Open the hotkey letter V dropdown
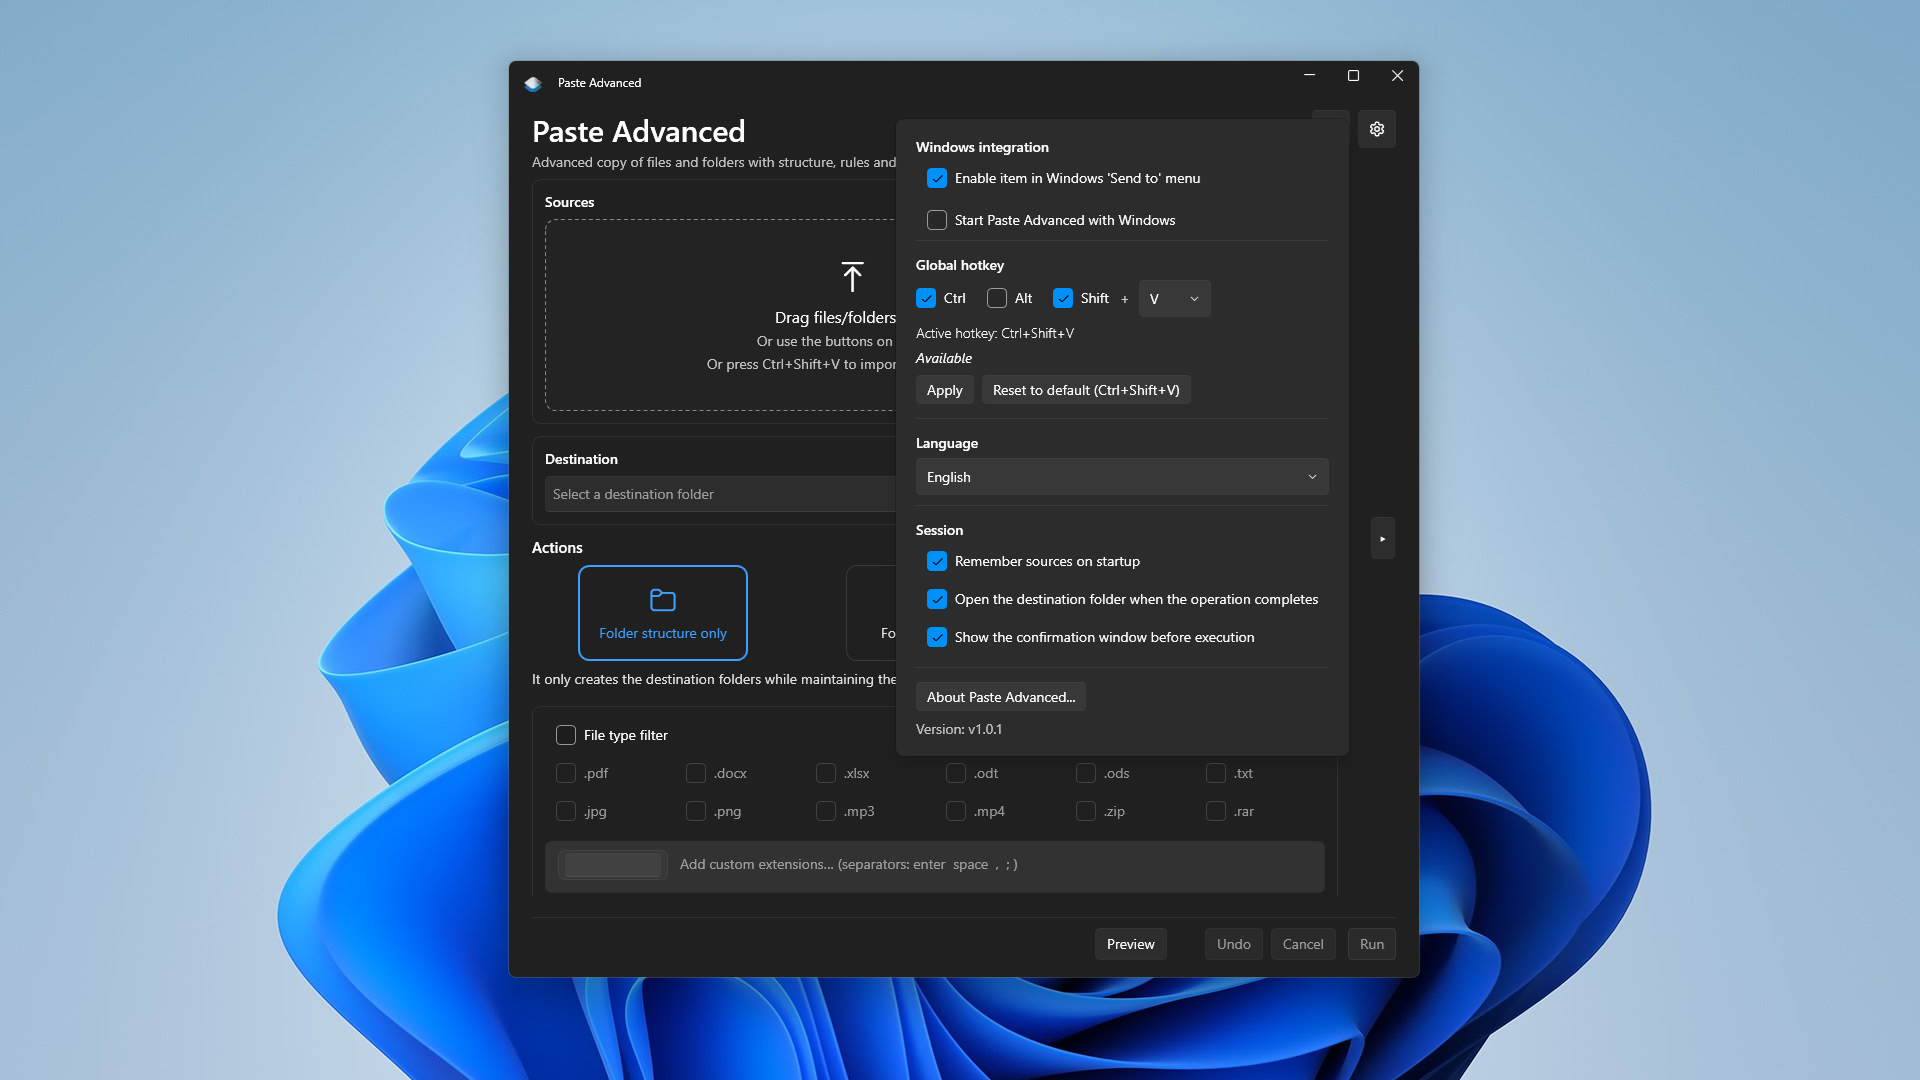This screenshot has height=1080, width=1920. [1174, 298]
